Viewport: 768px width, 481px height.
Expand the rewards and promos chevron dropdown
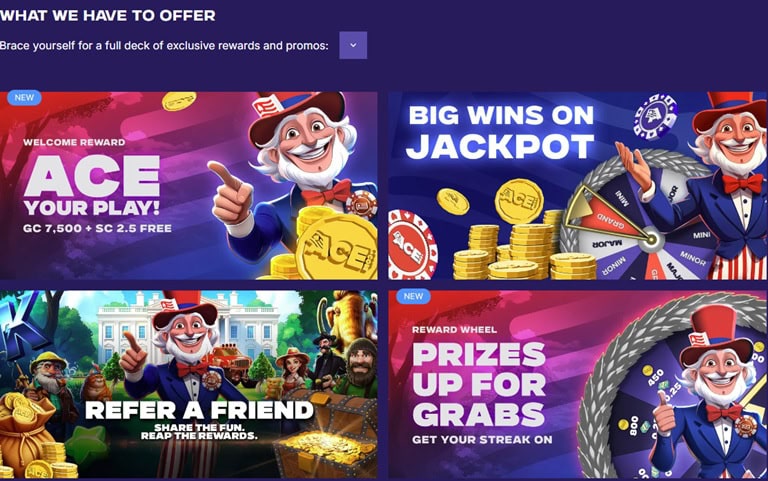353,45
